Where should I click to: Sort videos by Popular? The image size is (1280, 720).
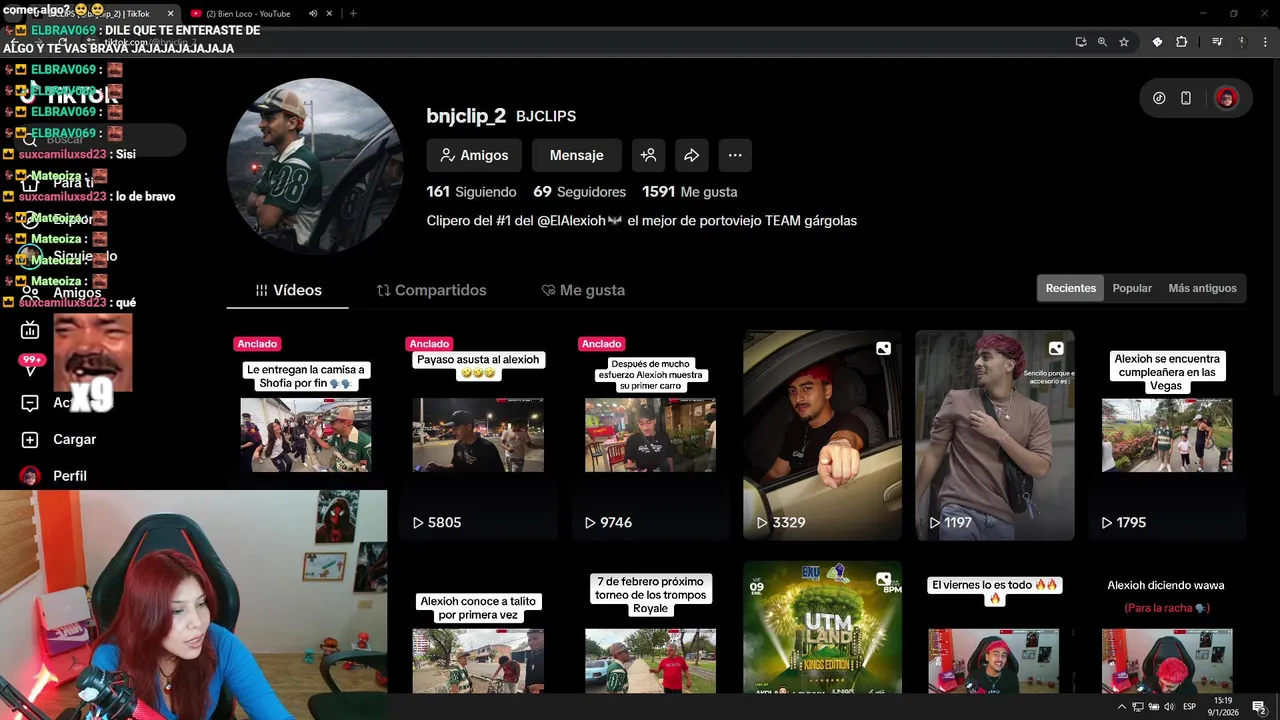click(1132, 288)
